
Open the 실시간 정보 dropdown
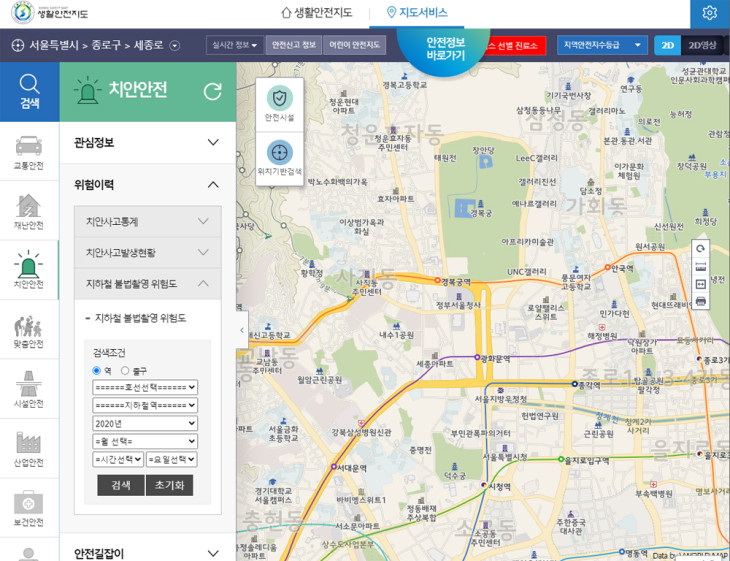(235, 45)
